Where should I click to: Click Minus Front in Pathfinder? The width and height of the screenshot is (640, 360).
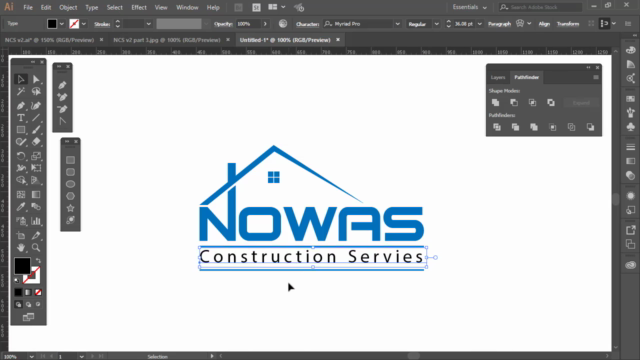[x=514, y=102]
